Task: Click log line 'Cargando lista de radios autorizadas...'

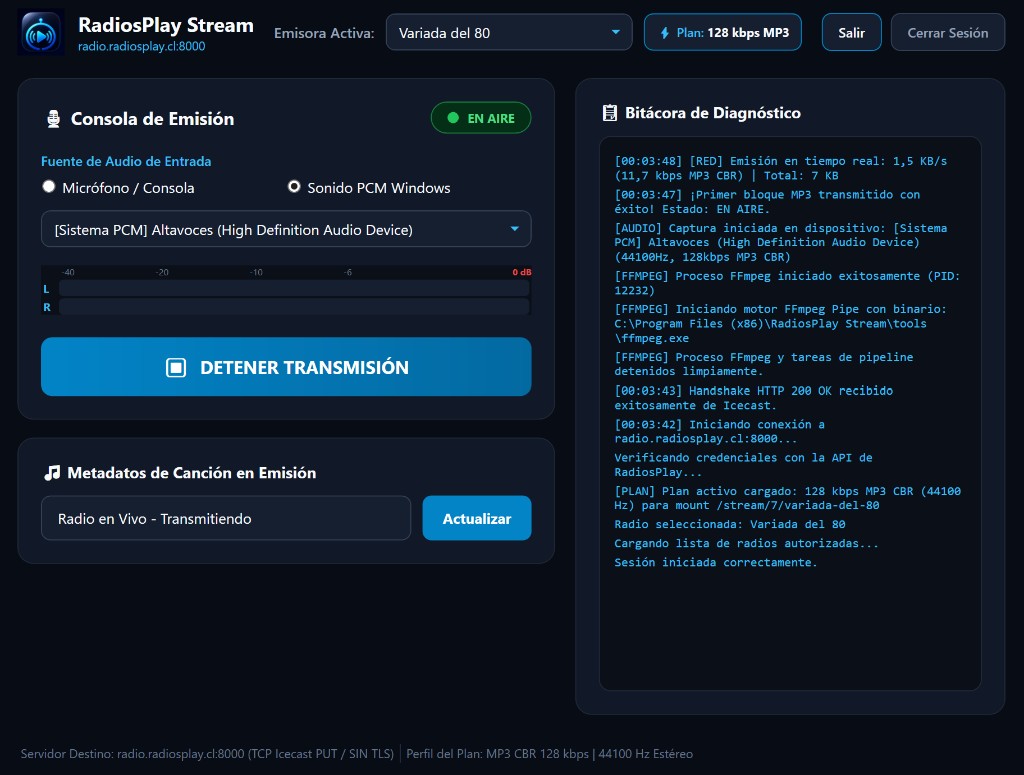Action: click(x=746, y=543)
